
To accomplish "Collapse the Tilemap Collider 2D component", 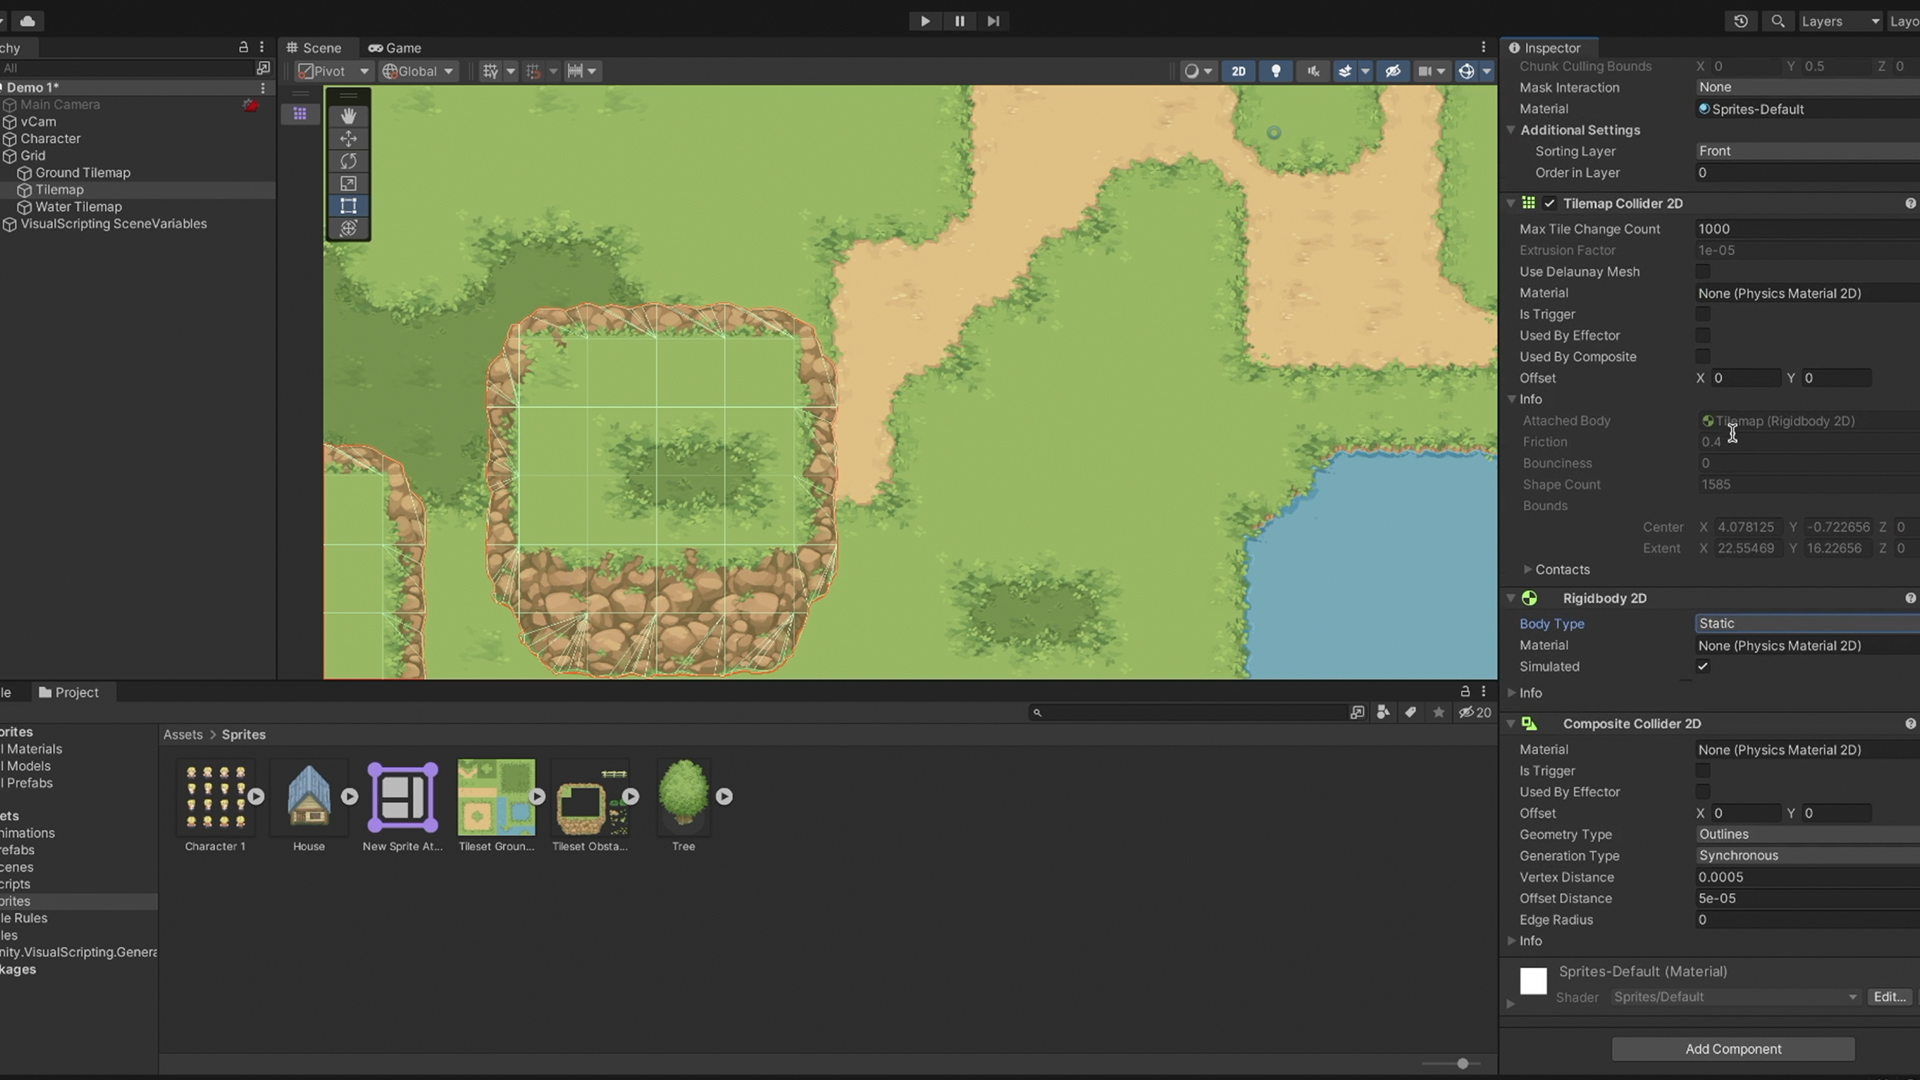I will (x=1511, y=203).
